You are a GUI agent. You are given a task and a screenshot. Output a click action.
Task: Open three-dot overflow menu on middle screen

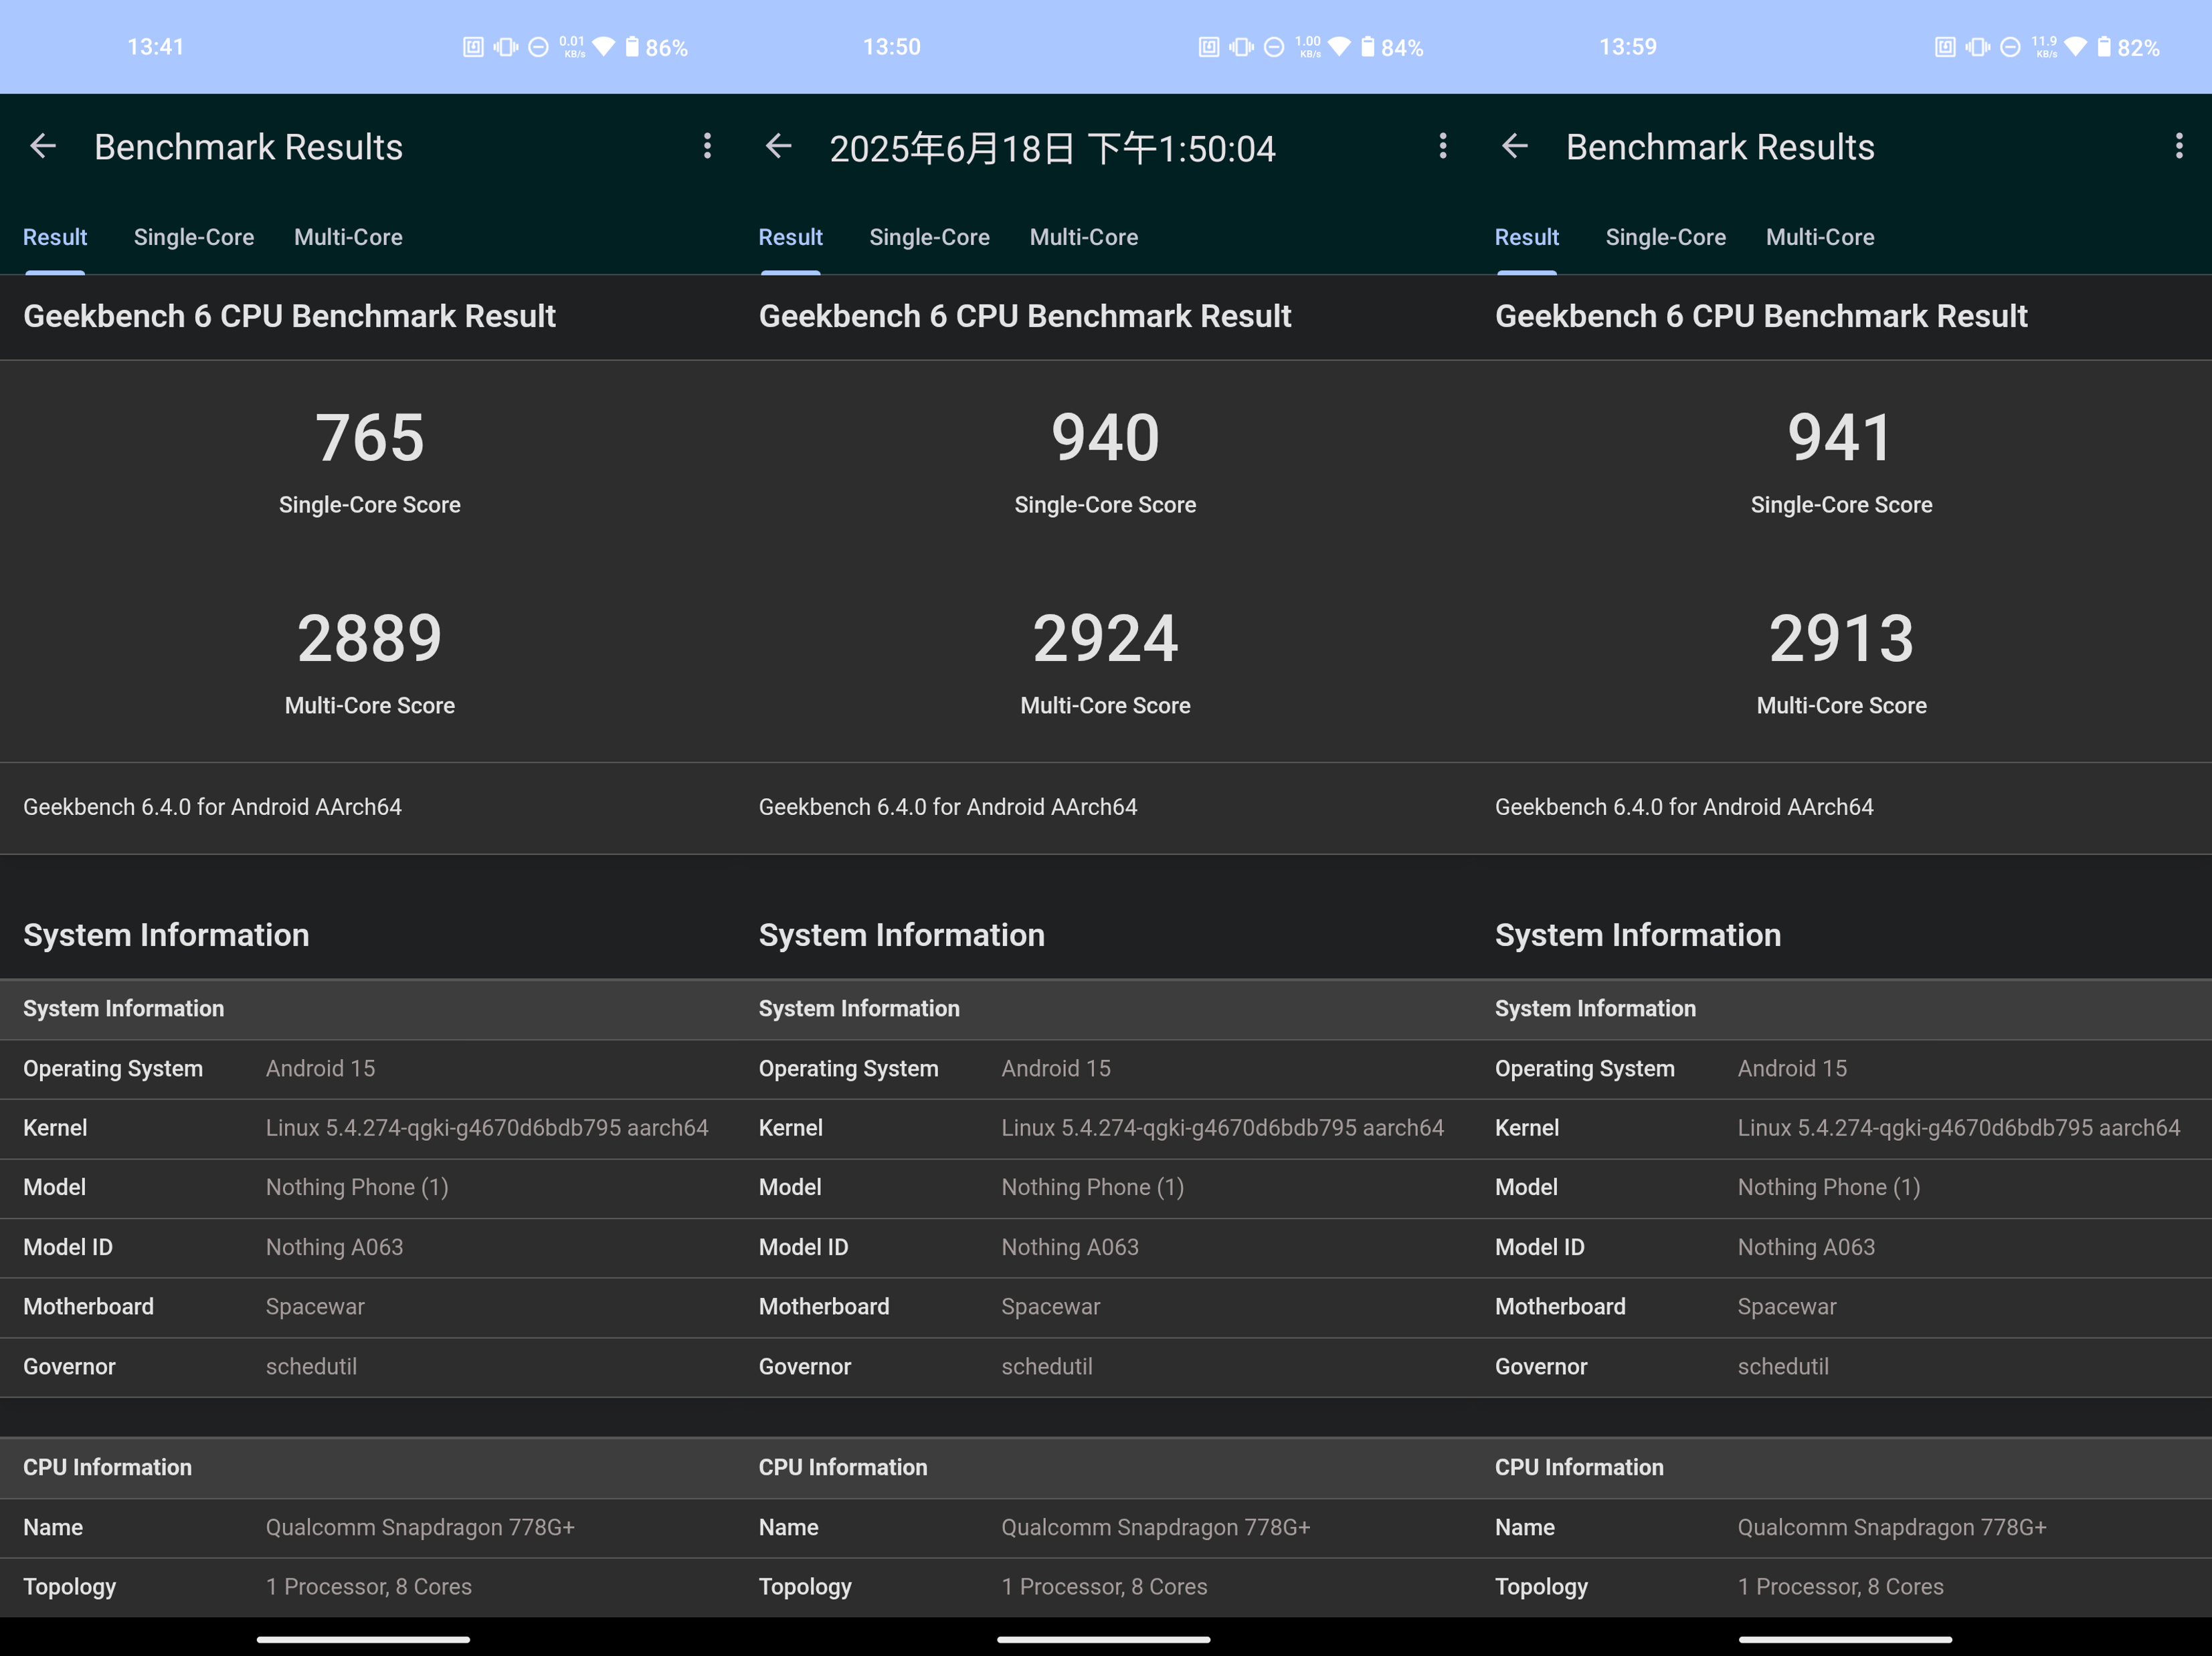pos(1442,147)
